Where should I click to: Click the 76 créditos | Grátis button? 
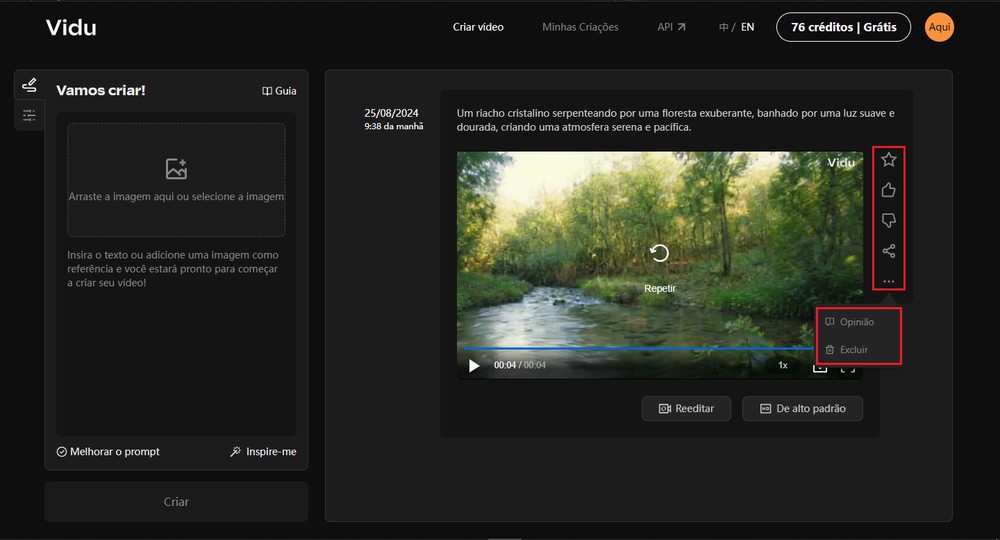(843, 27)
